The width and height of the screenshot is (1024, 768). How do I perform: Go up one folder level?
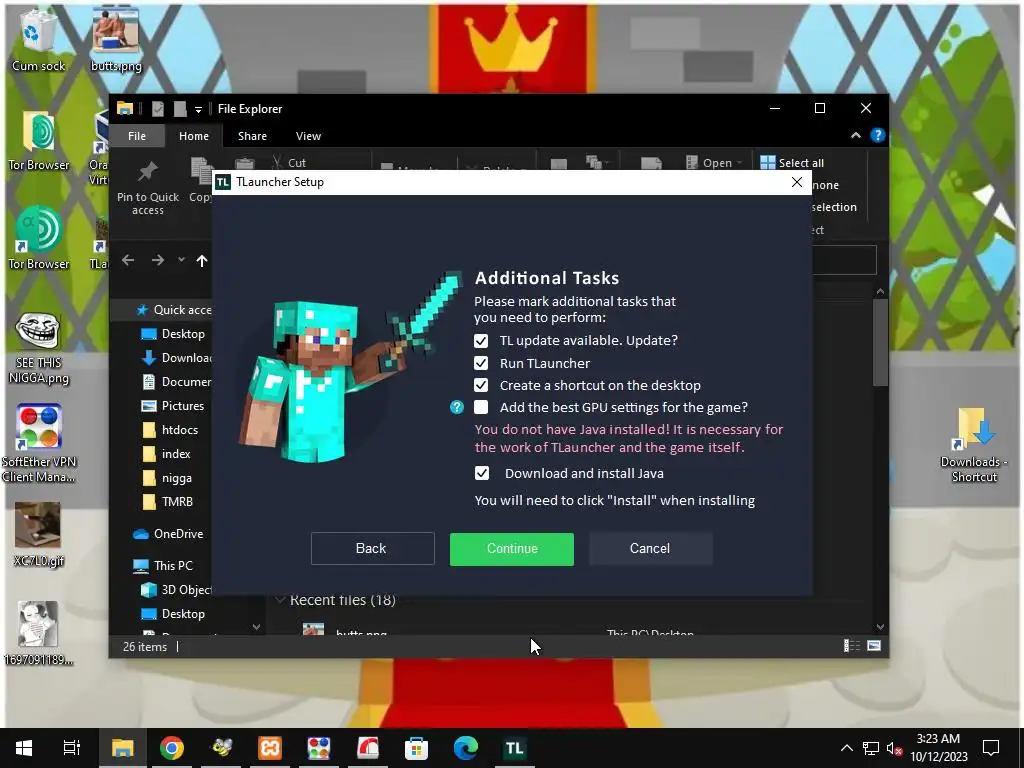[x=202, y=261]
